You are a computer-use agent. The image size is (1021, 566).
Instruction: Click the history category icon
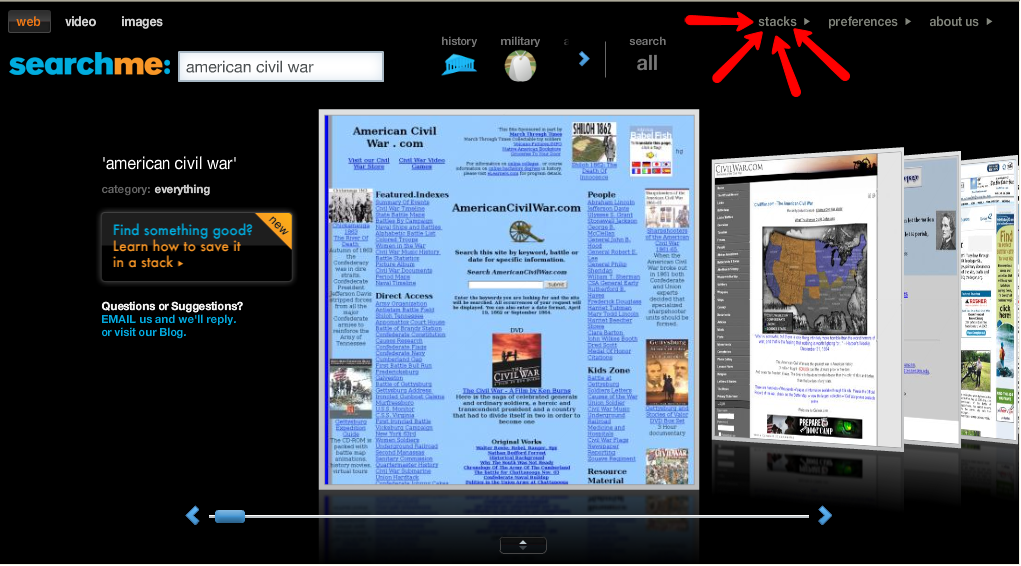click(x=459, y=66)
